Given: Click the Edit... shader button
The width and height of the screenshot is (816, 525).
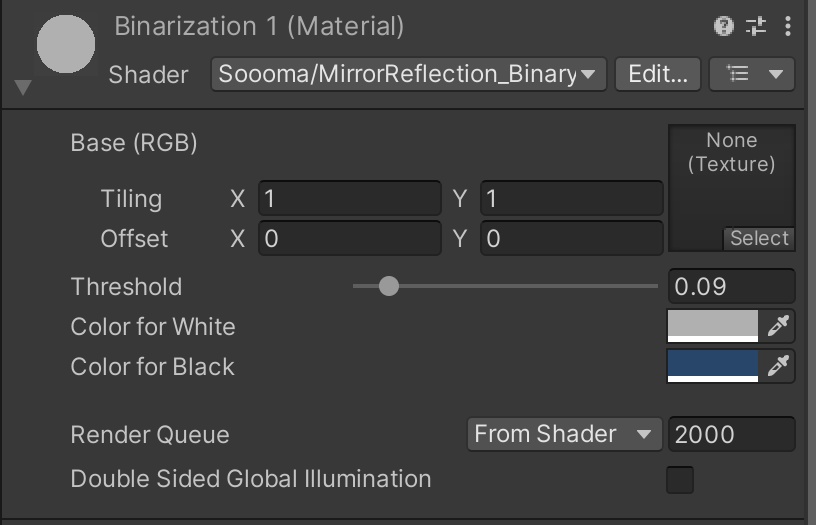Looking at the screenshot, I should click(657, 74).
